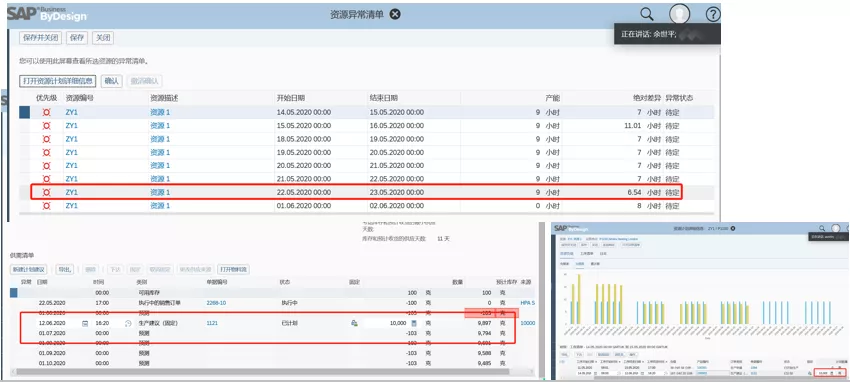
Task: Click the fixed-status icon in the 生产建议 row
Action: tap(353, 323)
